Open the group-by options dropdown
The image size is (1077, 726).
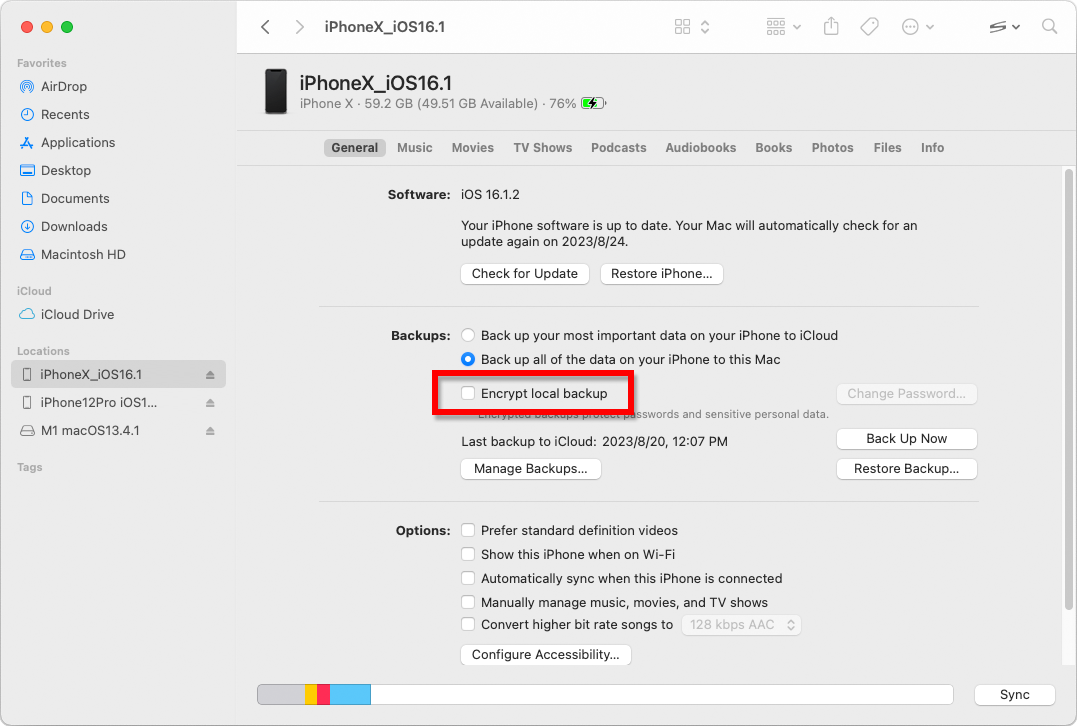click(783, 27)
